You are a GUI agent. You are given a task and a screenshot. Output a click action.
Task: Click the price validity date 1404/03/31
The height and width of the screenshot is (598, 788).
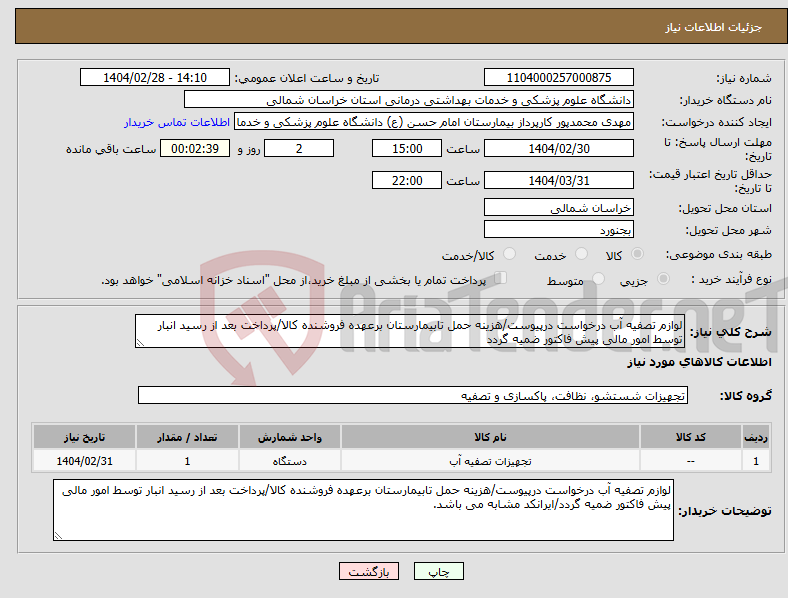(558, 180)
